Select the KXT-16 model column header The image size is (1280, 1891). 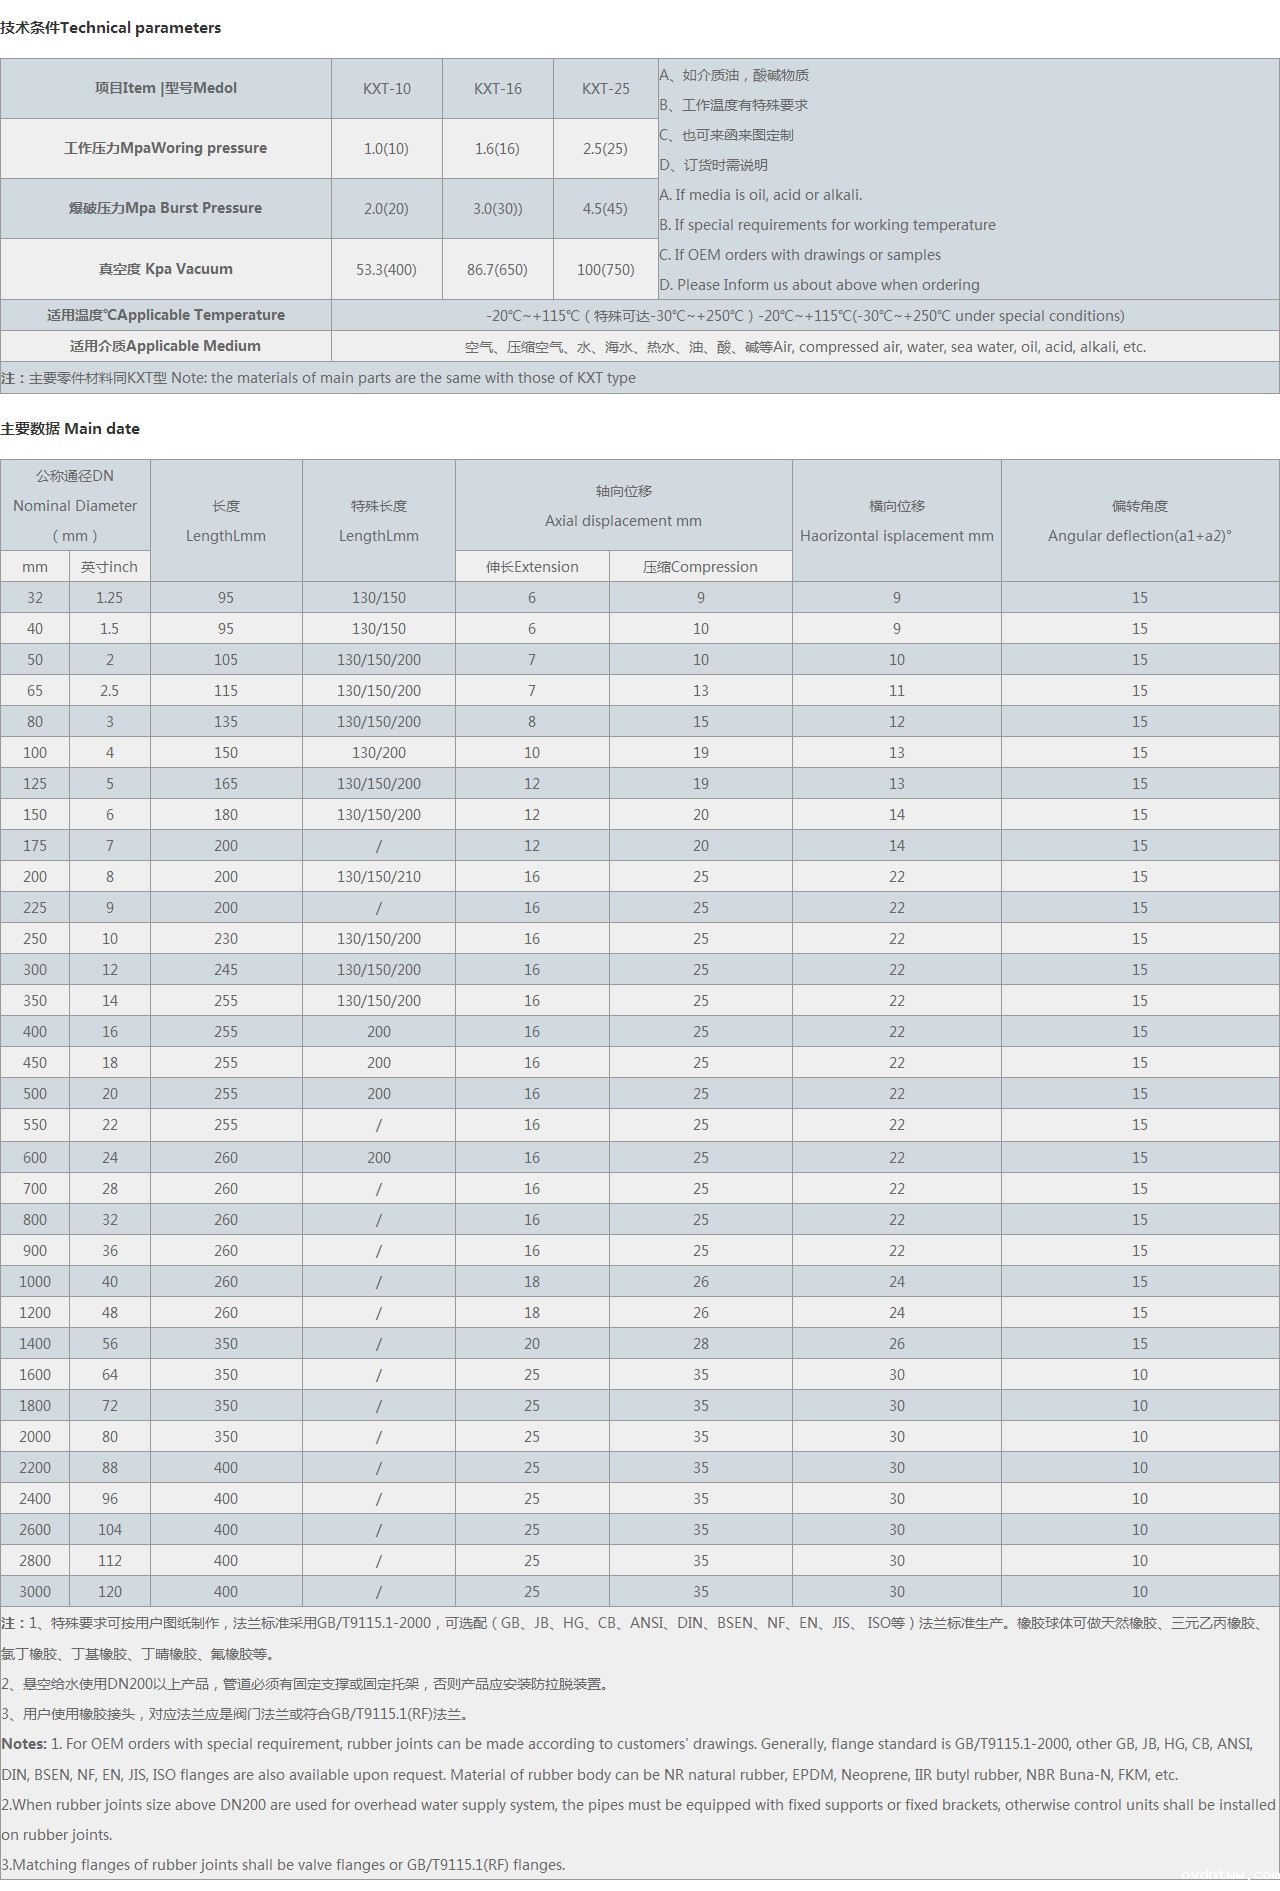pos(497,89)
